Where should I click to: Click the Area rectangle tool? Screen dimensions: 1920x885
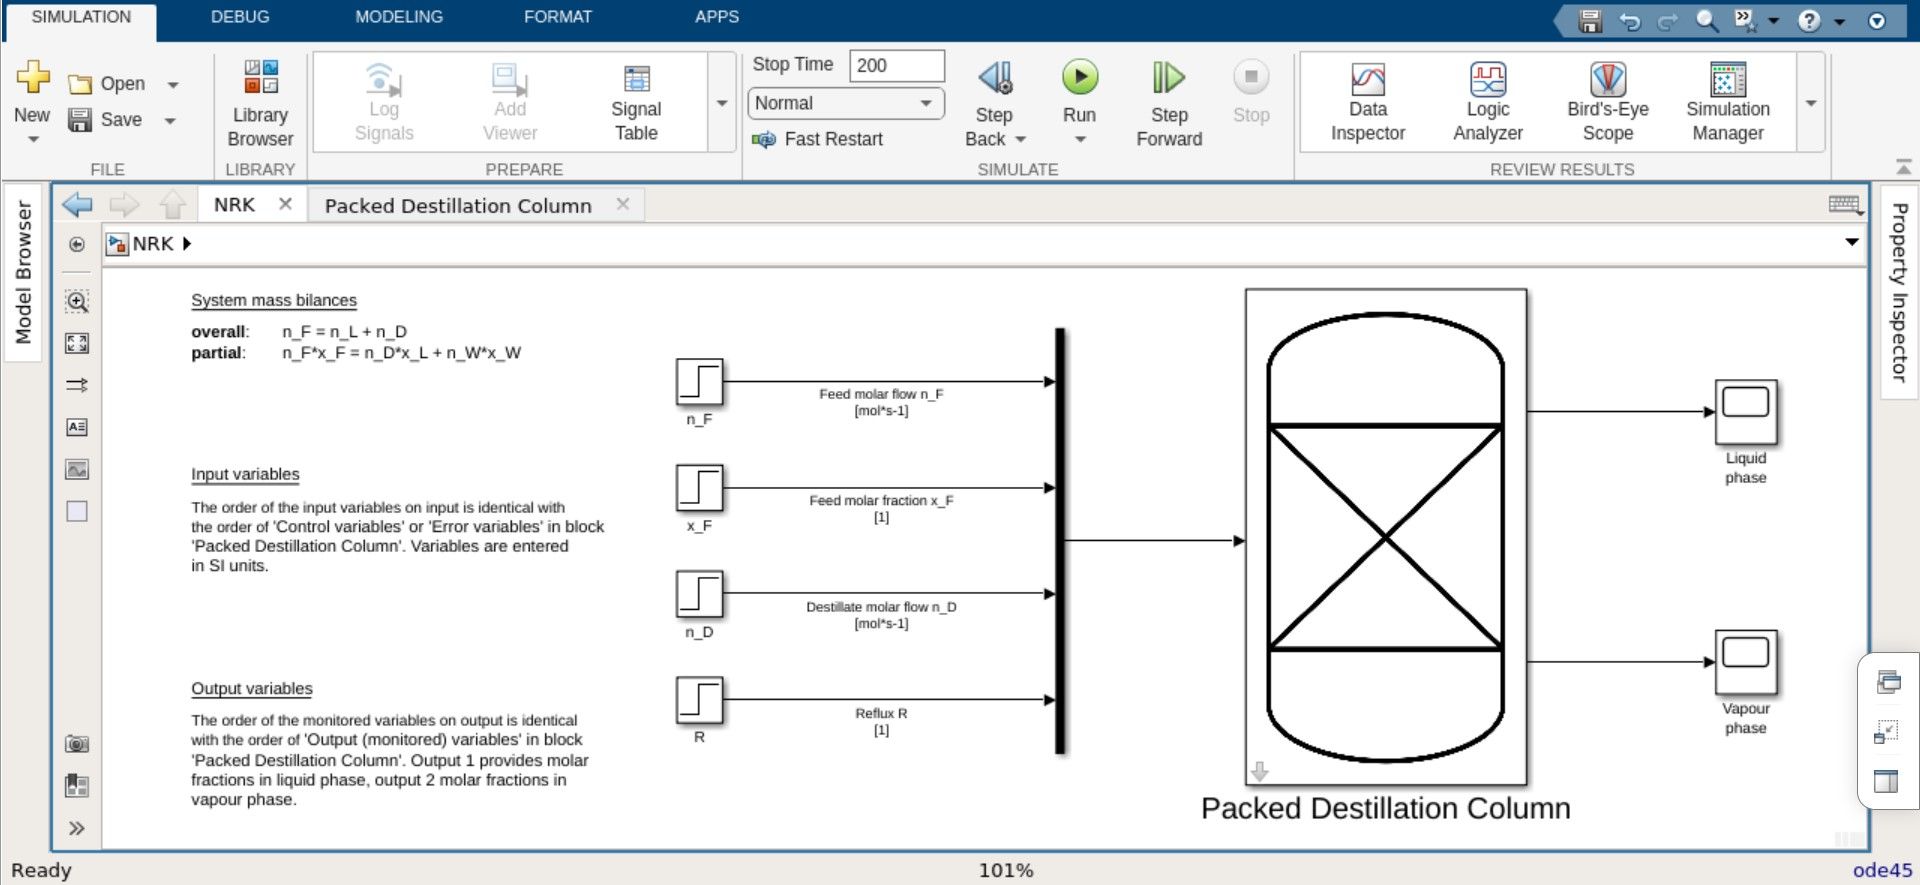click(77, 511)
